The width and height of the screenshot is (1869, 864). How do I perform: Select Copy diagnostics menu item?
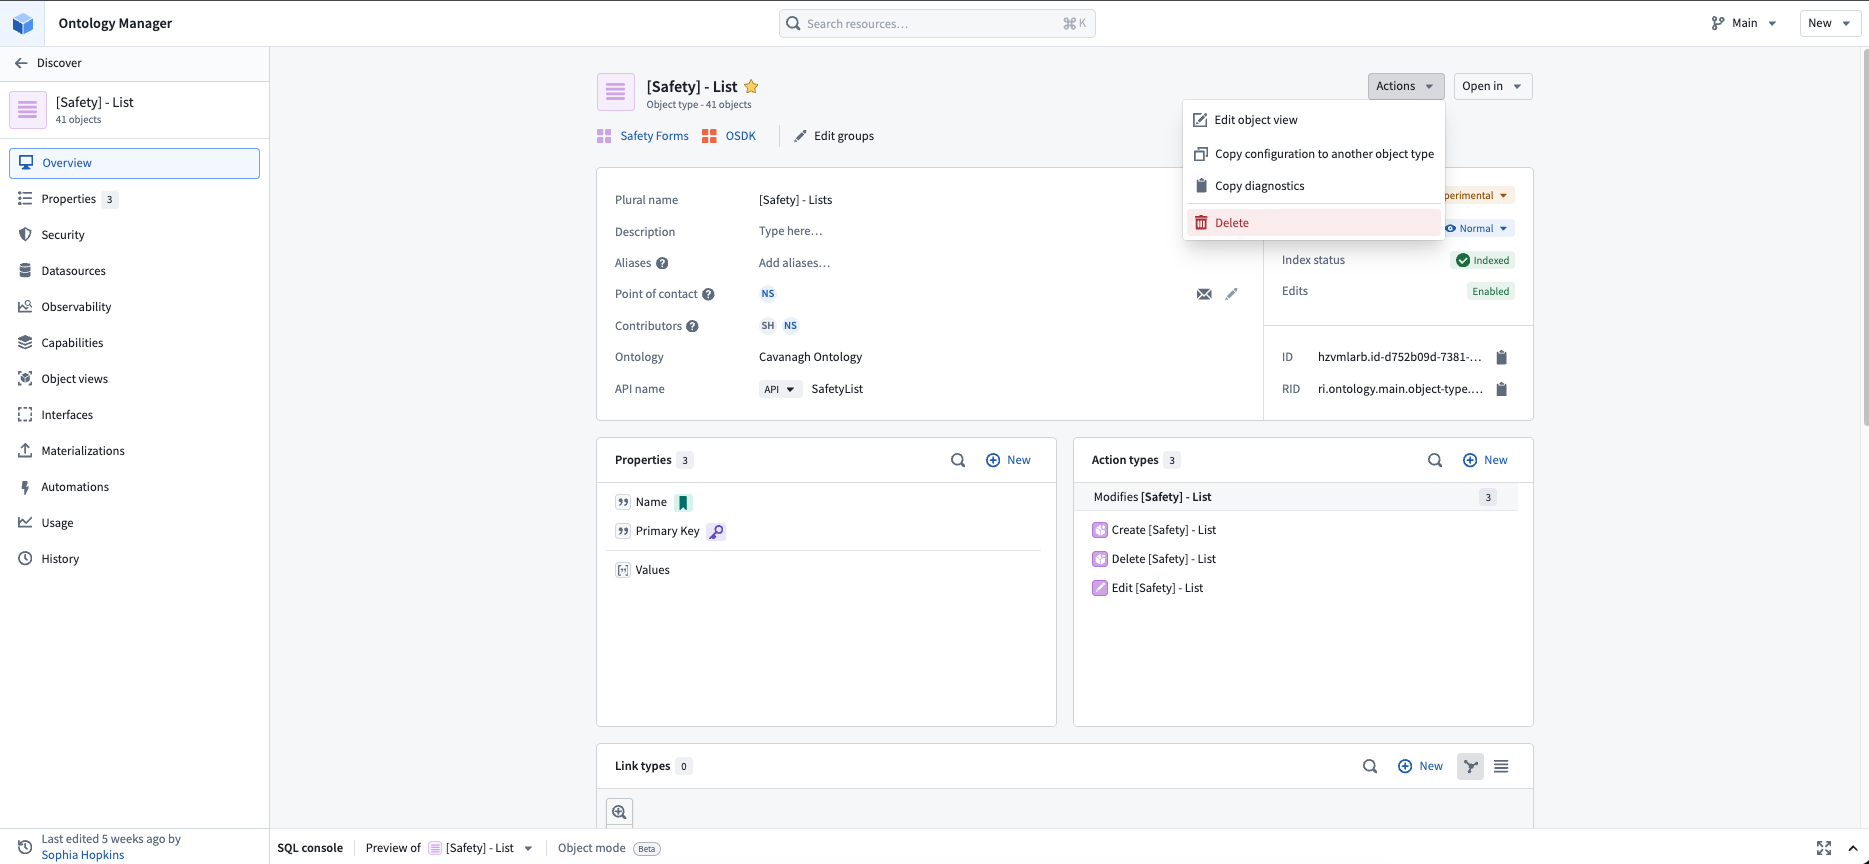(x=1314, y=186)
